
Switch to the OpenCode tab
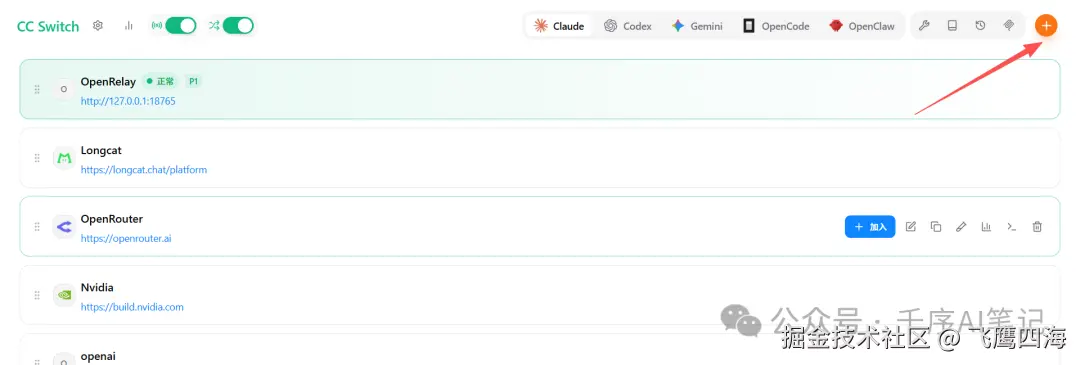click(x=776, y=26)
